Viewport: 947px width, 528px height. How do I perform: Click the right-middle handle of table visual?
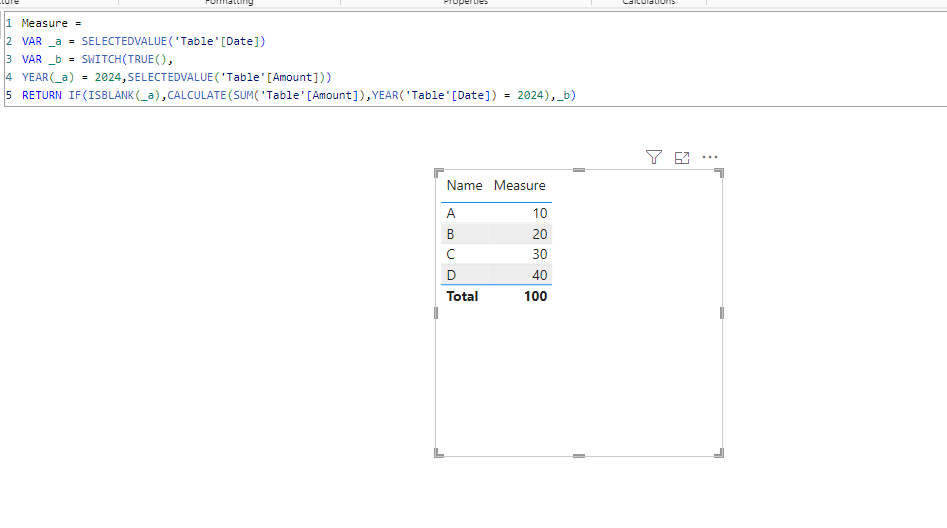722,313
